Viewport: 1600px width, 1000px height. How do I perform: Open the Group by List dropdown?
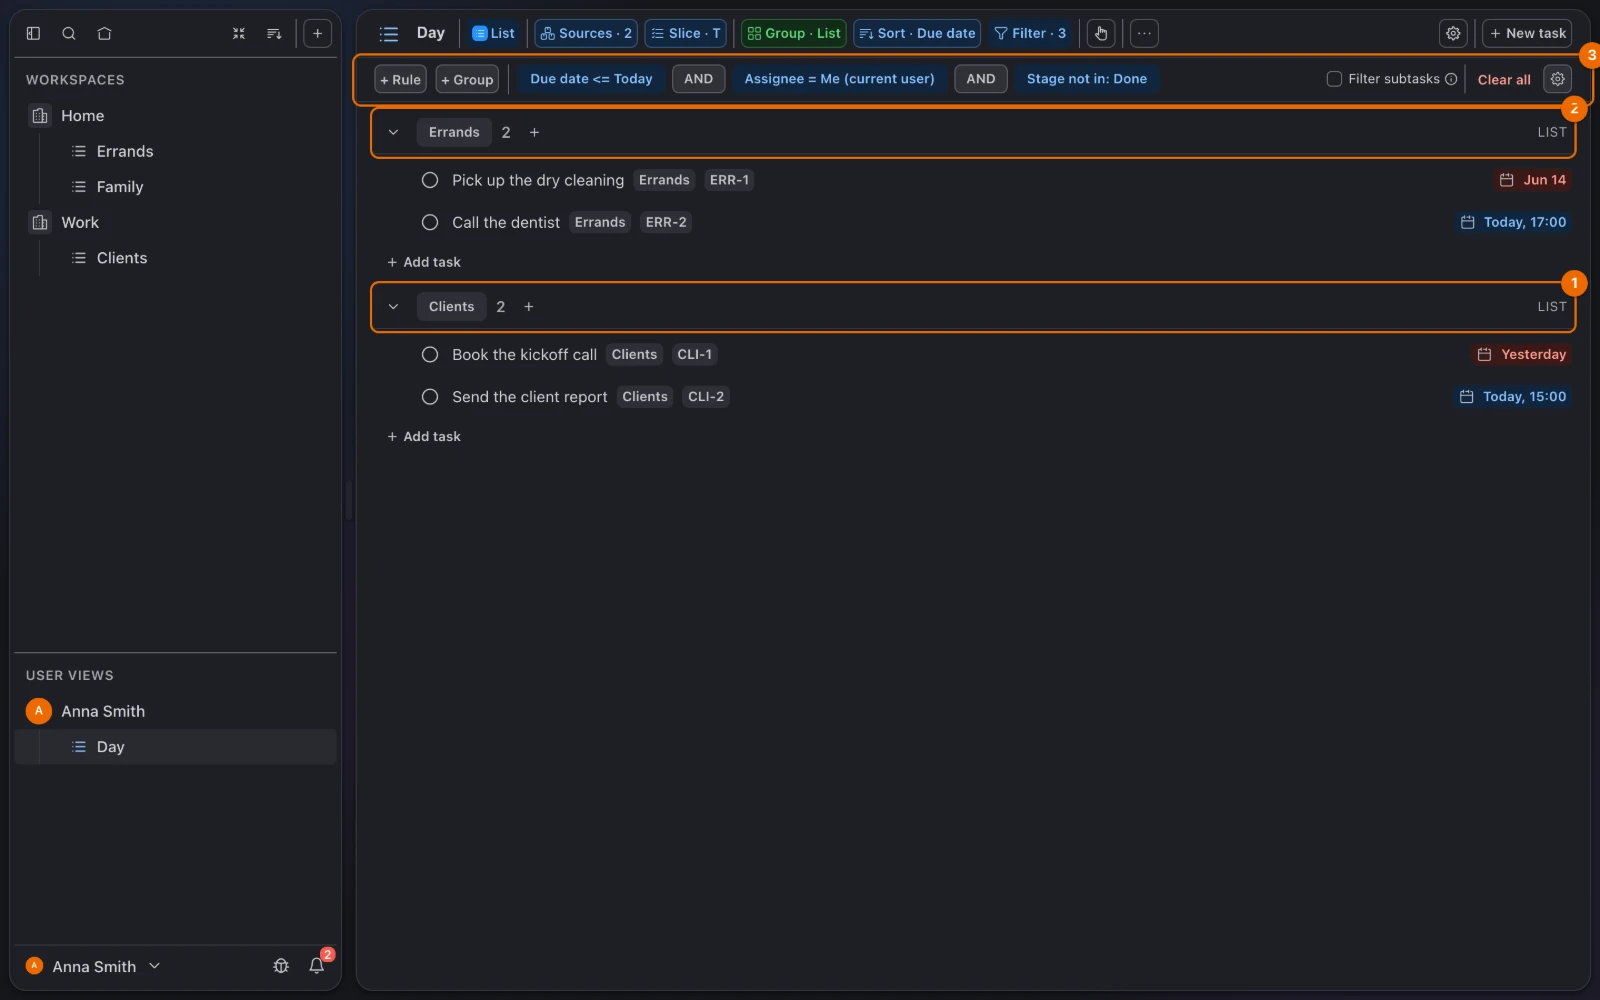(x=794, y=33)
